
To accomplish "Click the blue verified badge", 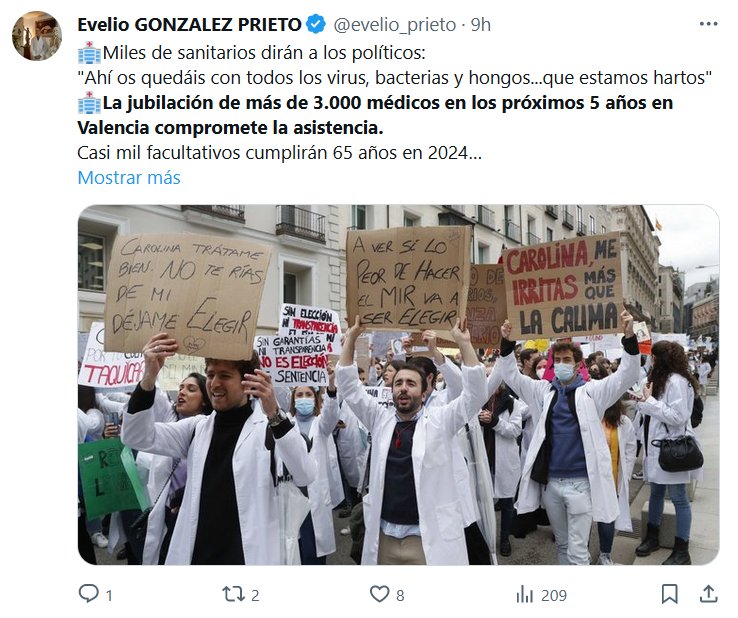I will (x=316, y=24).
